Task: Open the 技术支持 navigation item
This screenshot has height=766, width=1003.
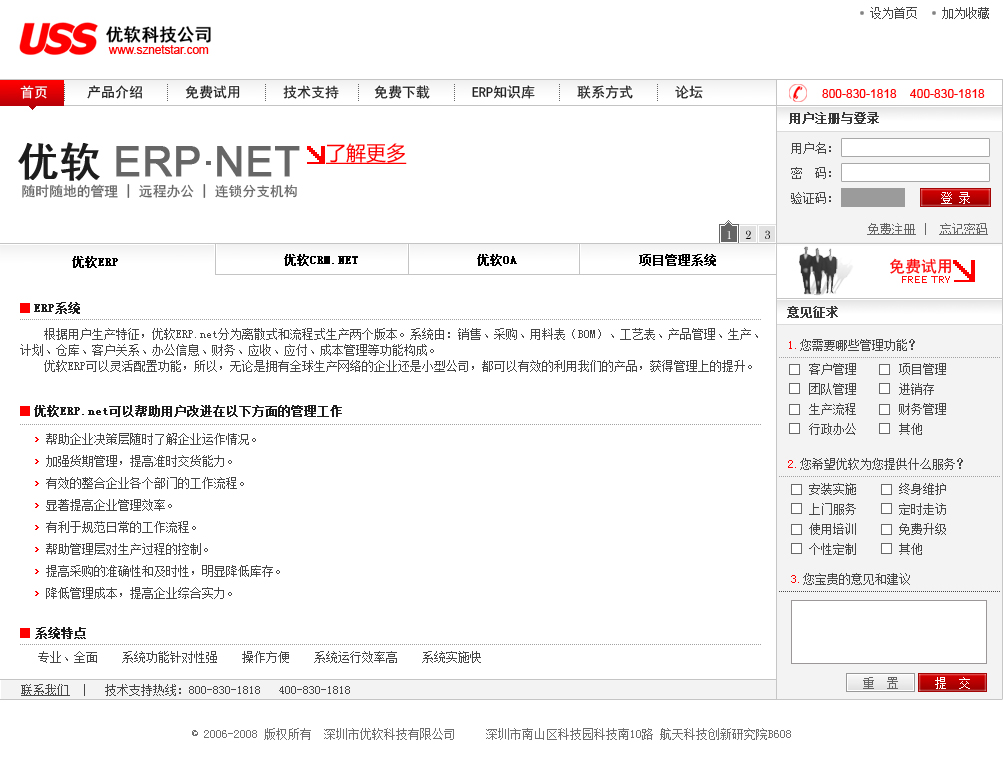Action: 311,93
